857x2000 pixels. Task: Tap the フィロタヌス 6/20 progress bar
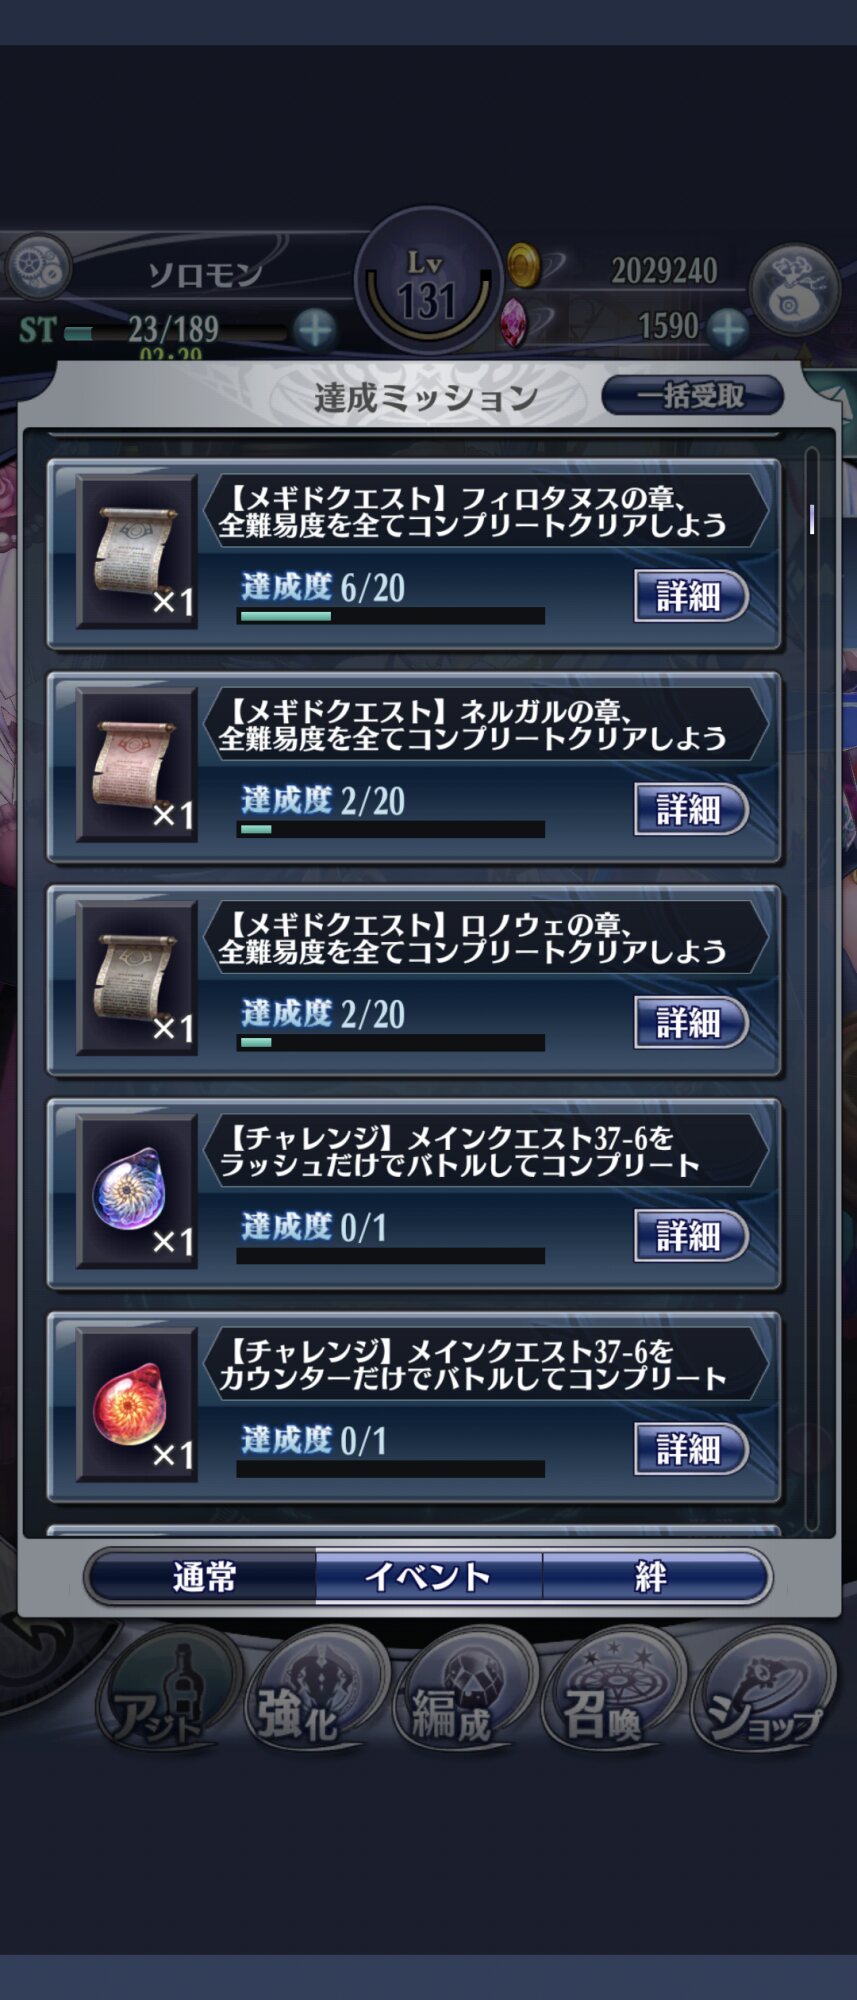[x=391, y=617]
